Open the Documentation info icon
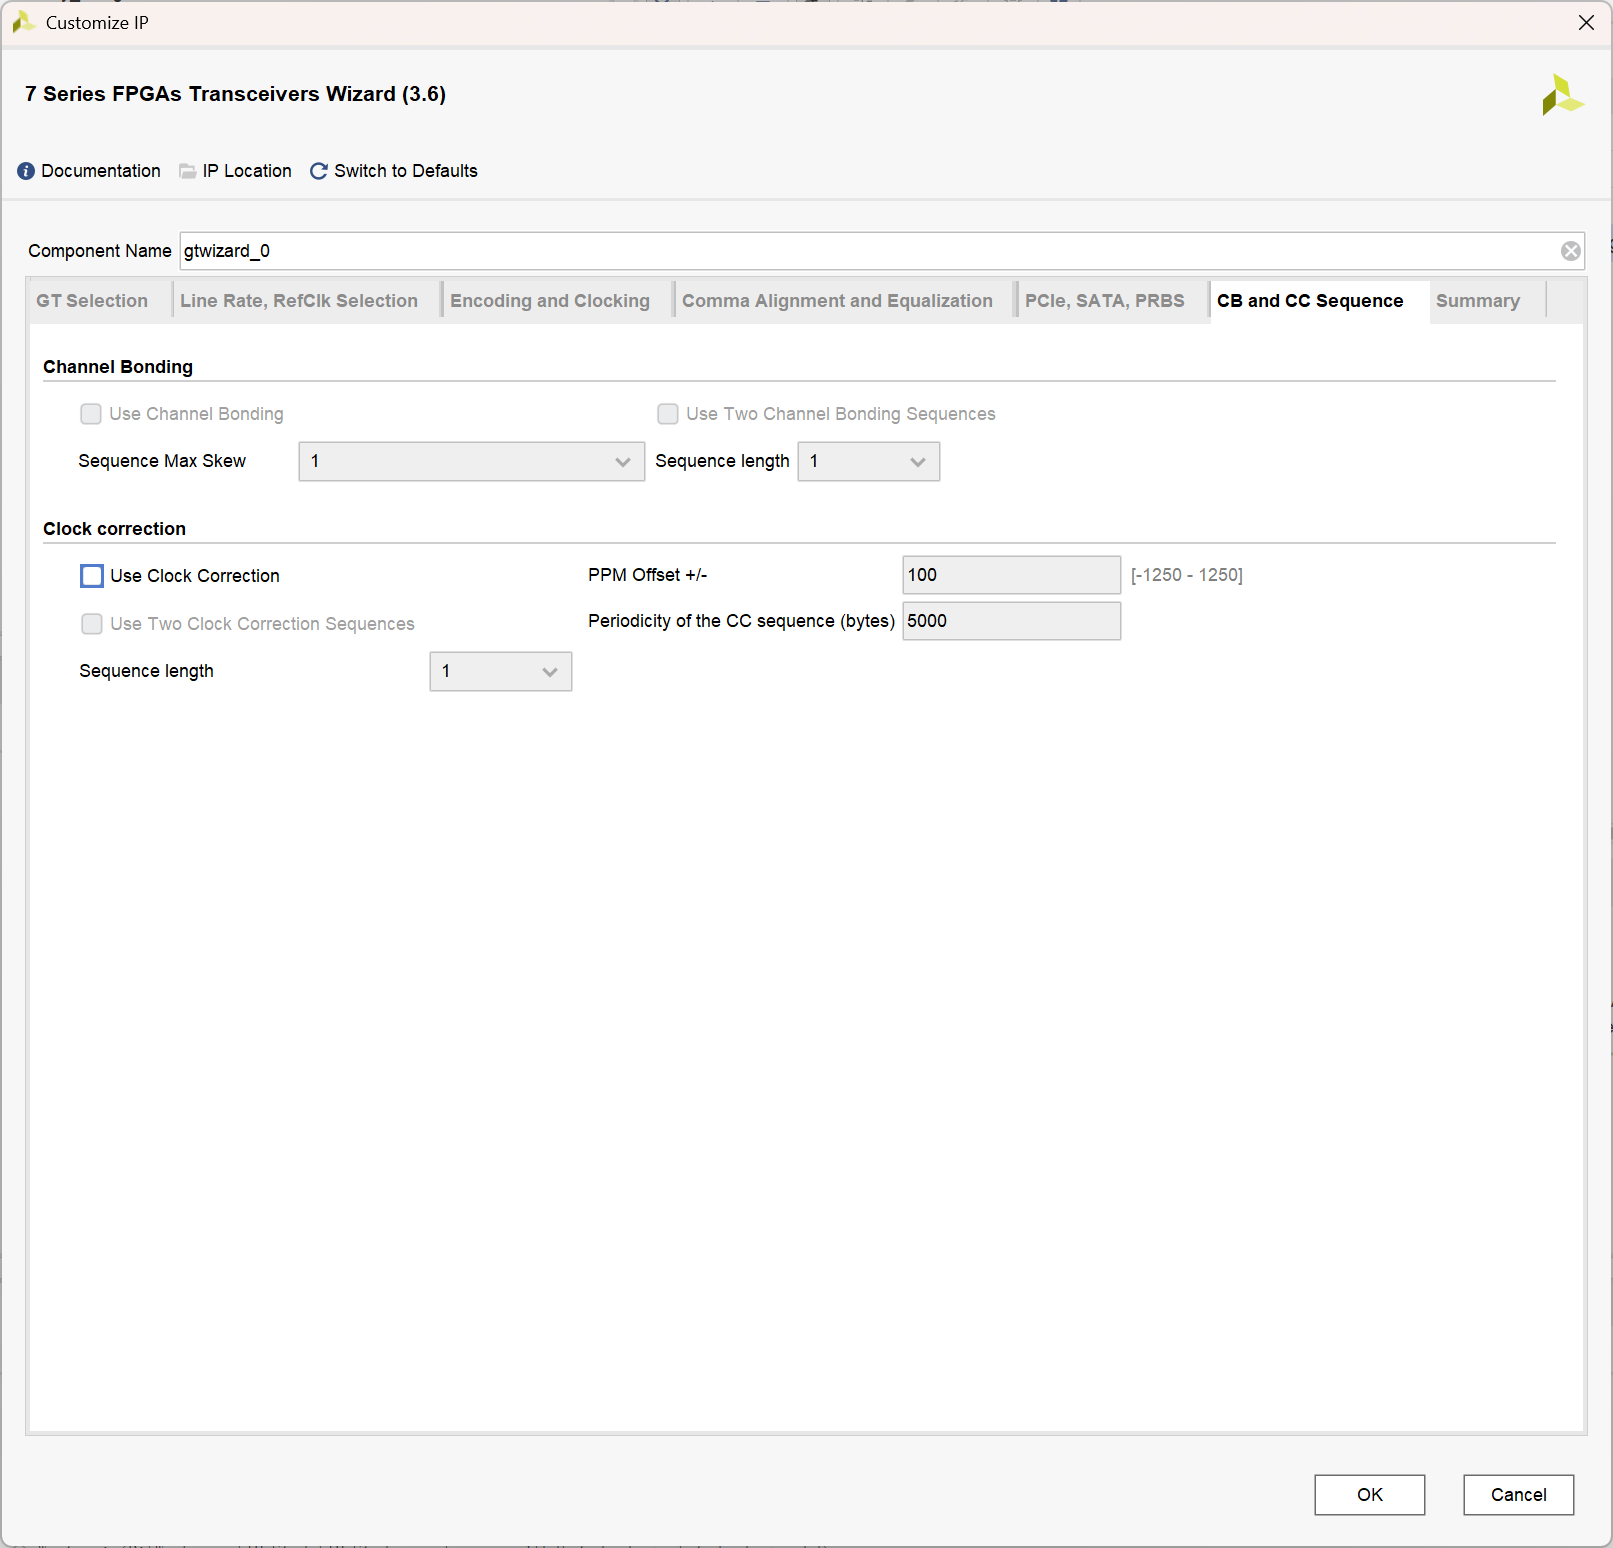Viewport: 1613px width, 1548px height. pyautogui.click(x=26, y=171)
